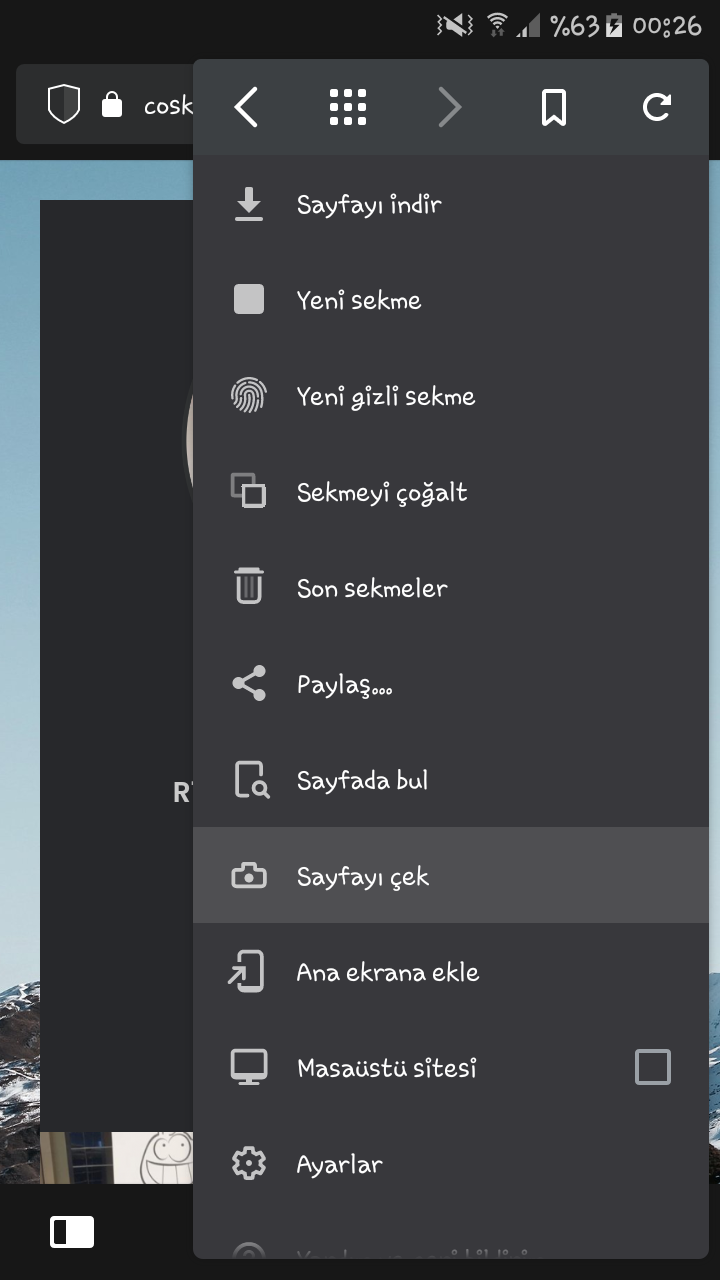Reload the page with refresh icon
Screen dimensions: 720x1280
click(656, 107)
